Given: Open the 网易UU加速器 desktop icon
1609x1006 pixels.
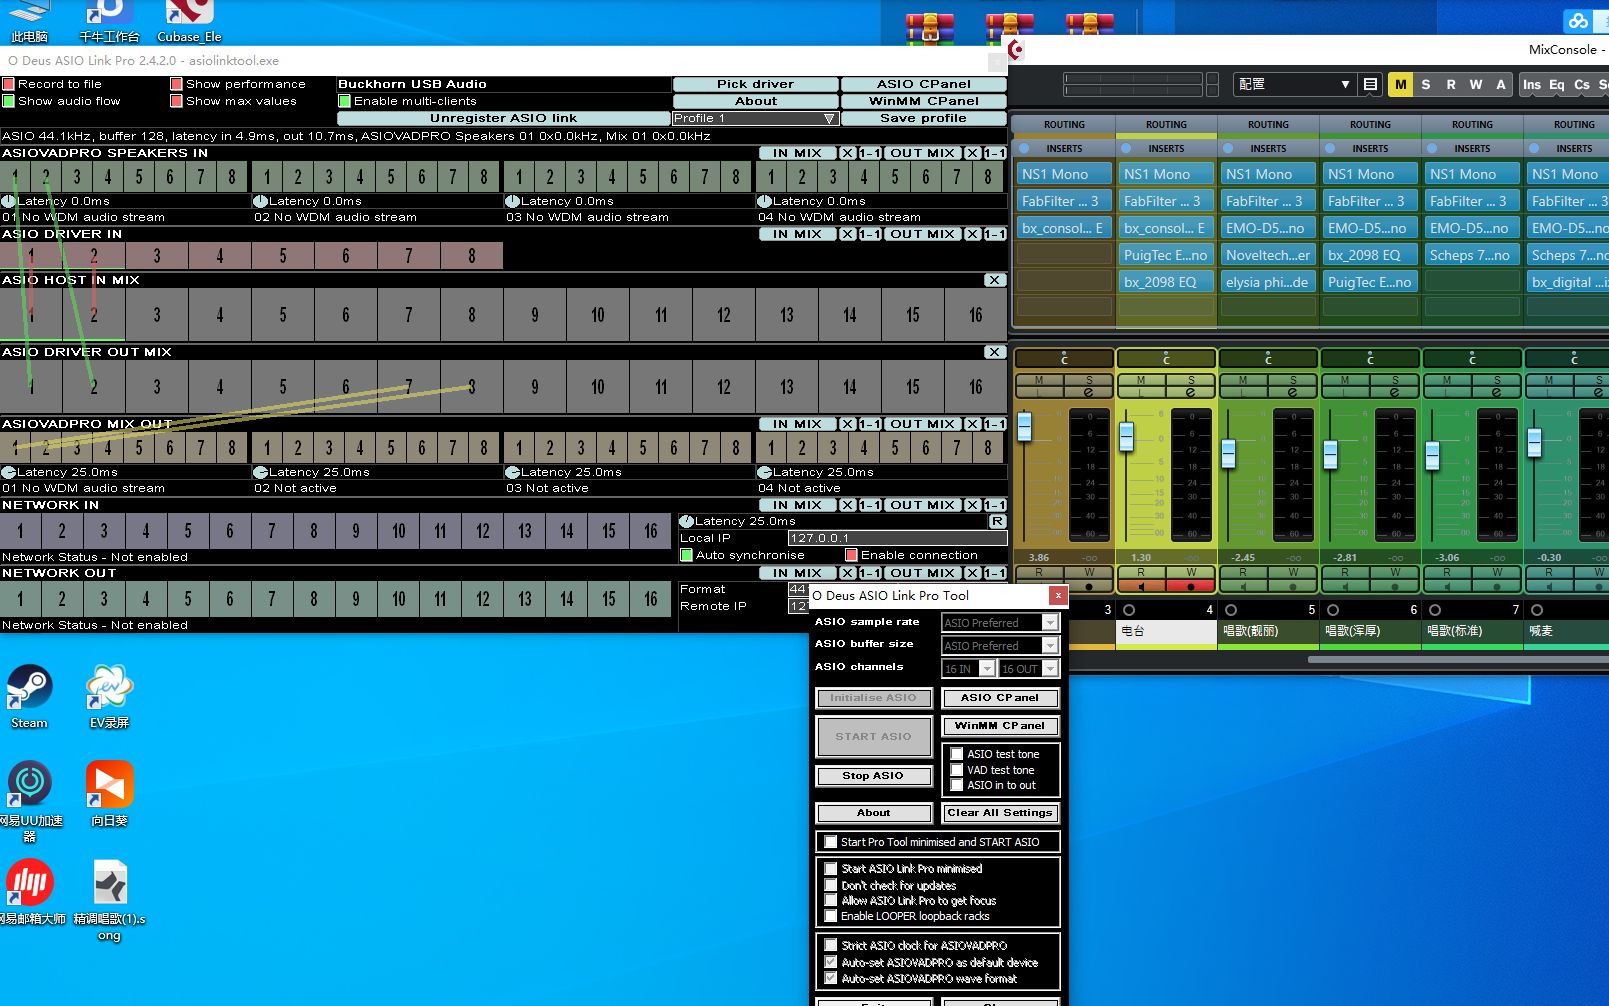Looking at the screenshot, I should click(x=29, y=800).
